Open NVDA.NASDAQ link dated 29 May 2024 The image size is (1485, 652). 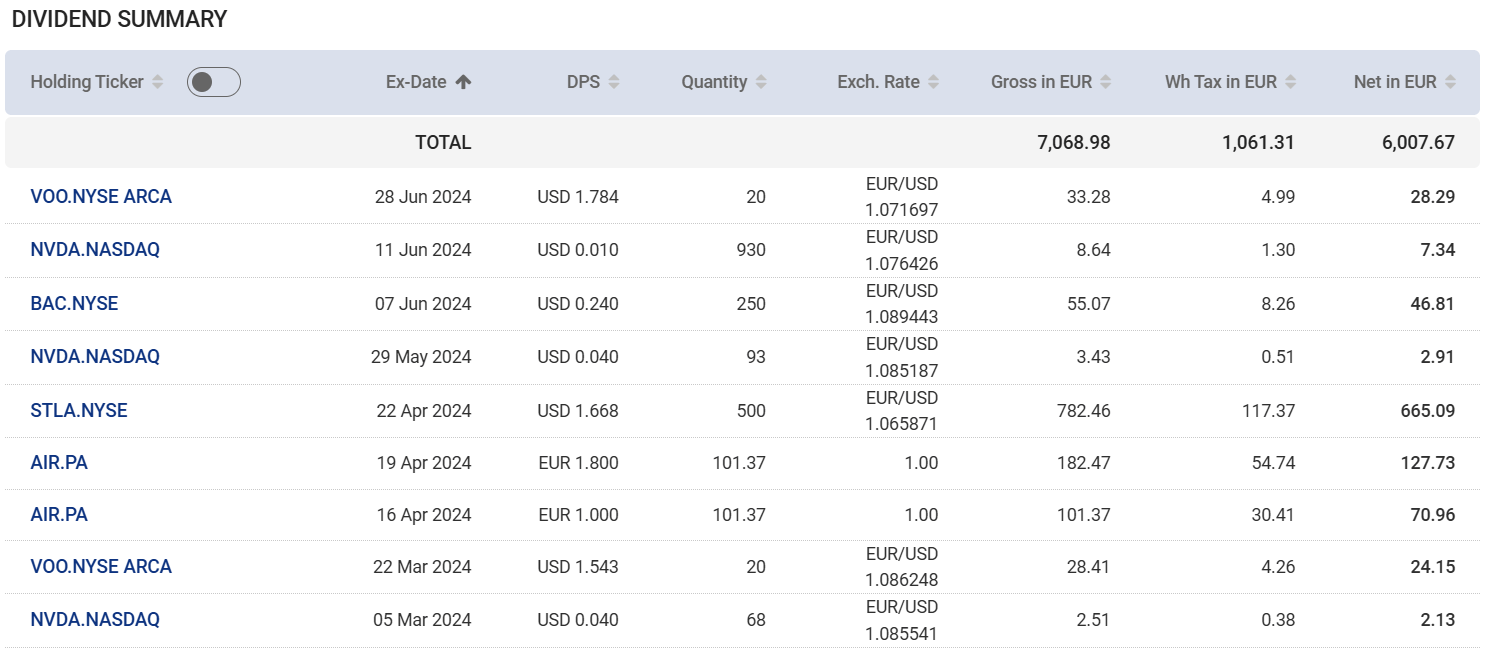click(95, 357)
